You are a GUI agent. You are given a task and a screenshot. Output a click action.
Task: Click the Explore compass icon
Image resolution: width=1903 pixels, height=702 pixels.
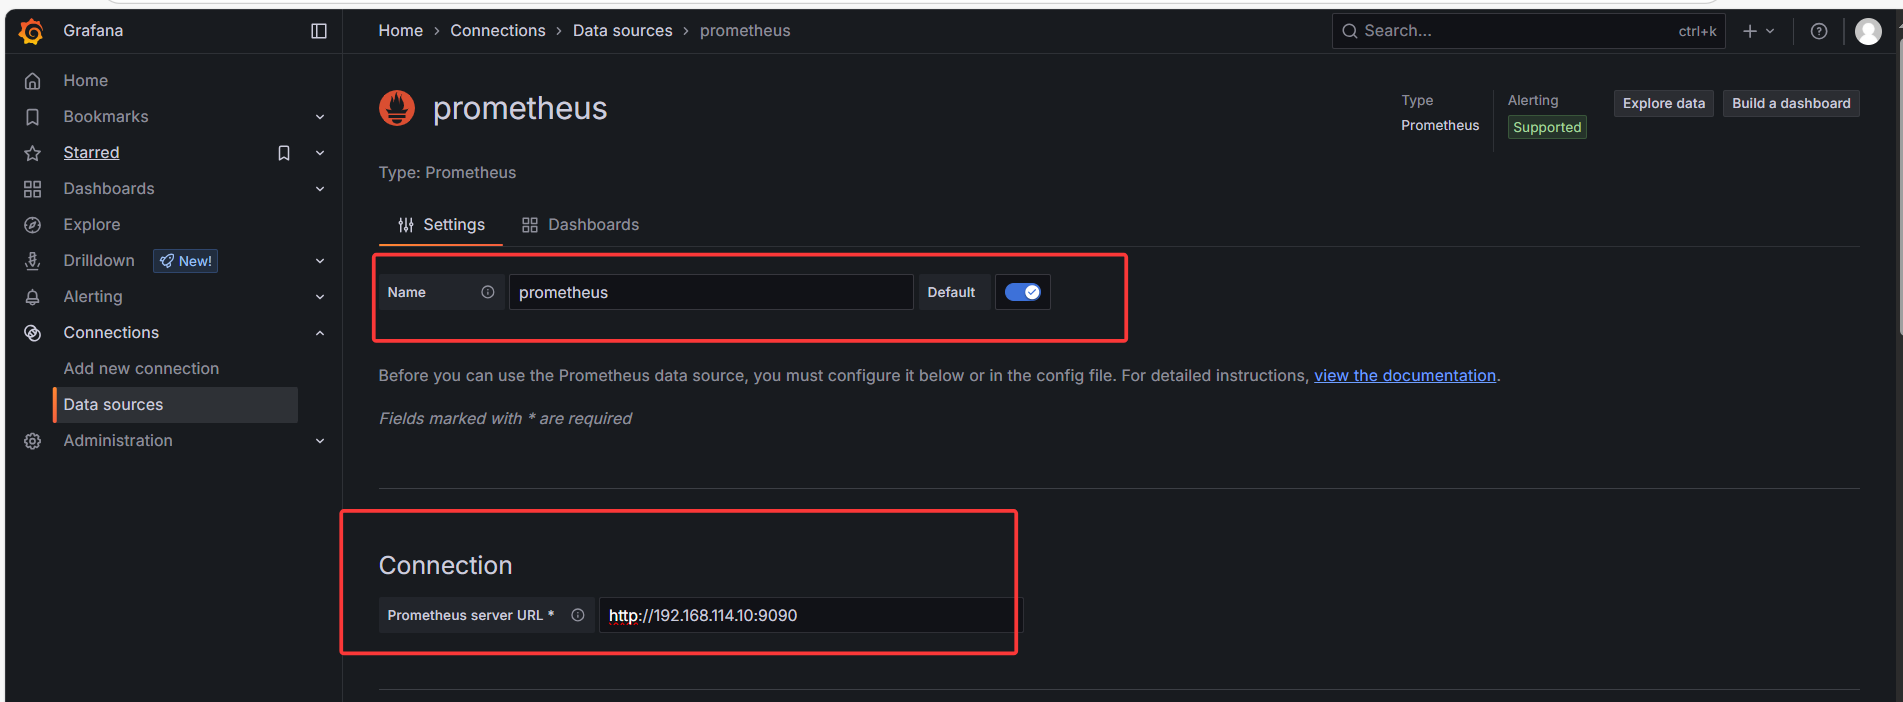[x=32, y=225]
